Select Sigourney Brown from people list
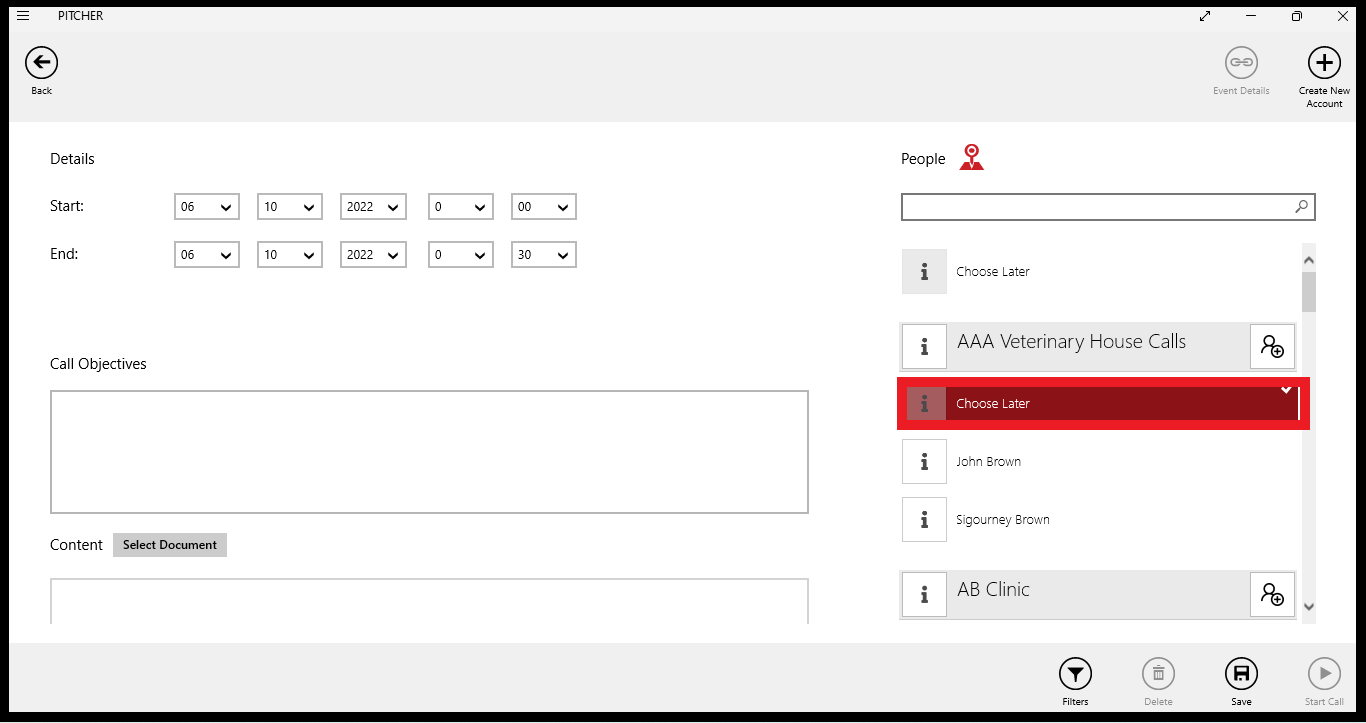Image resolution: width=1366 pixels, height=723 pixels. coord(1003,520)
